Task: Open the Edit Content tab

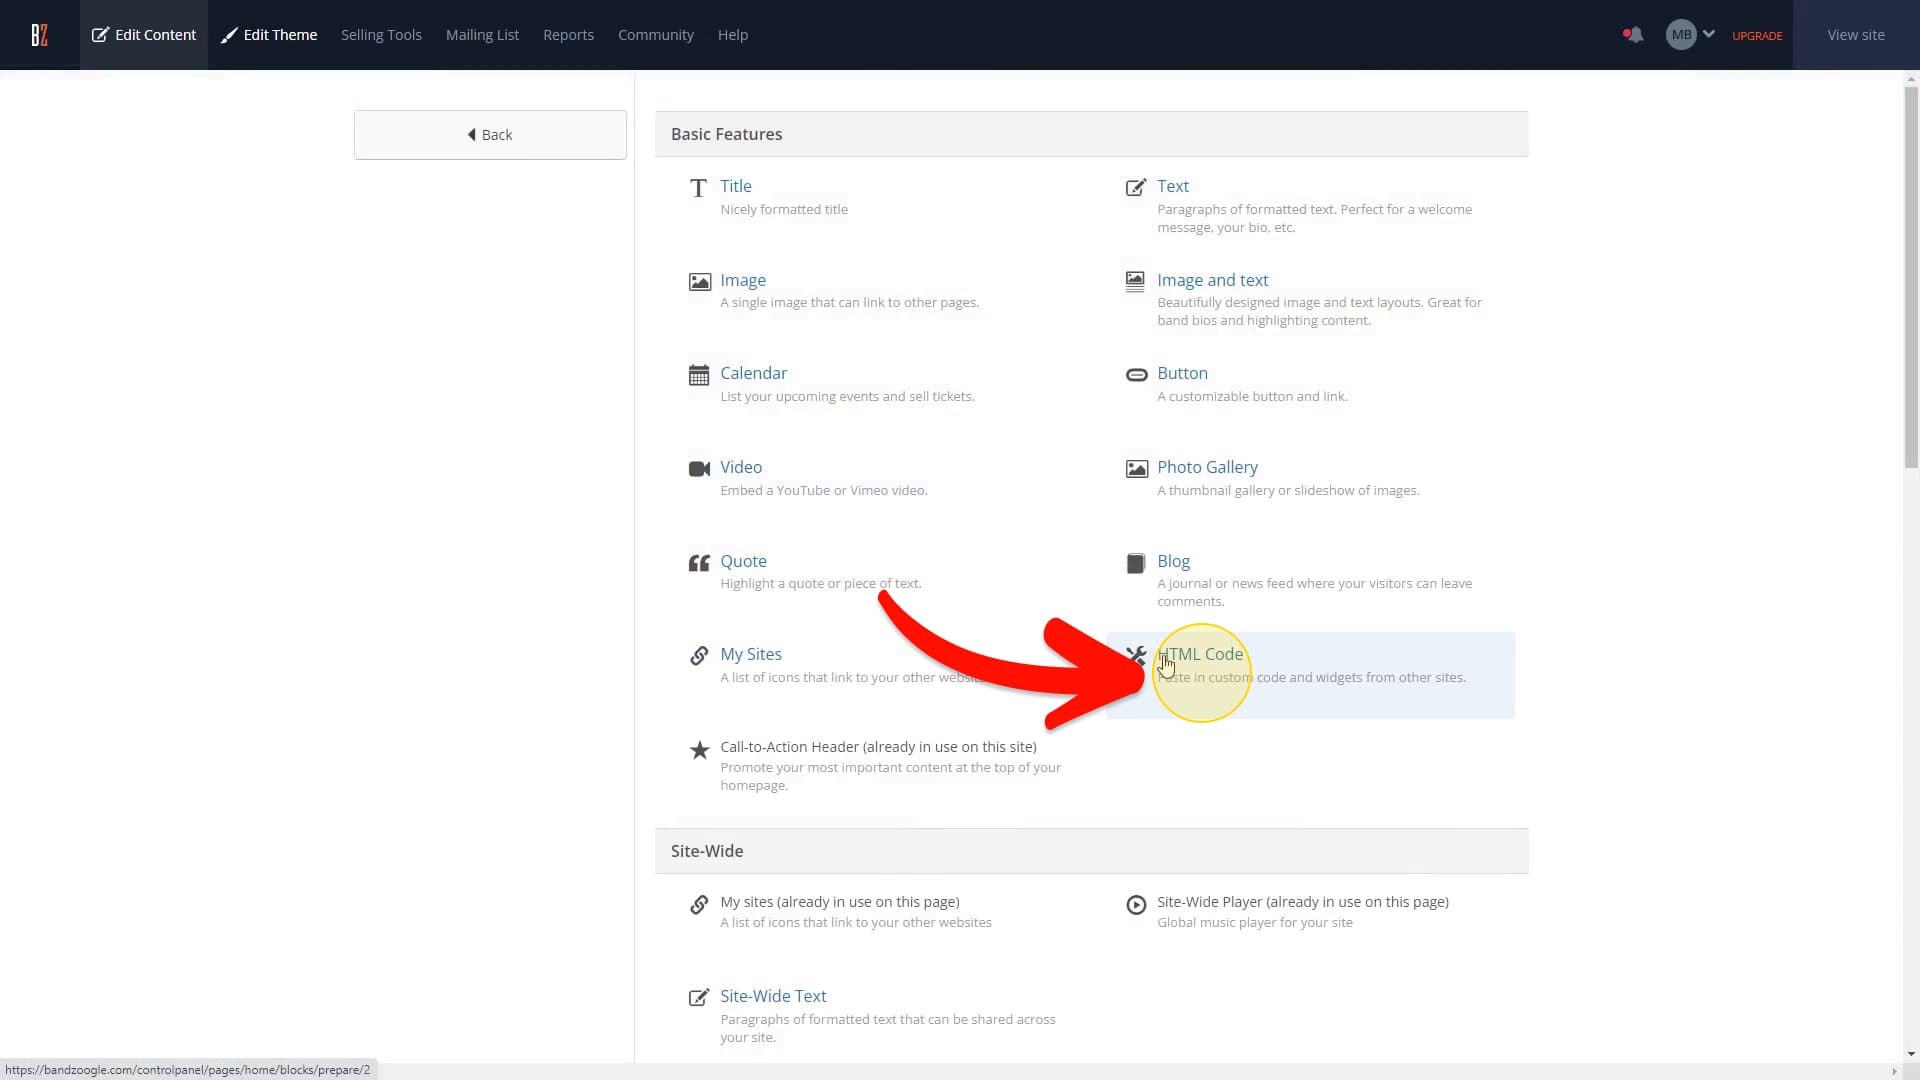Action: point(144,35)
